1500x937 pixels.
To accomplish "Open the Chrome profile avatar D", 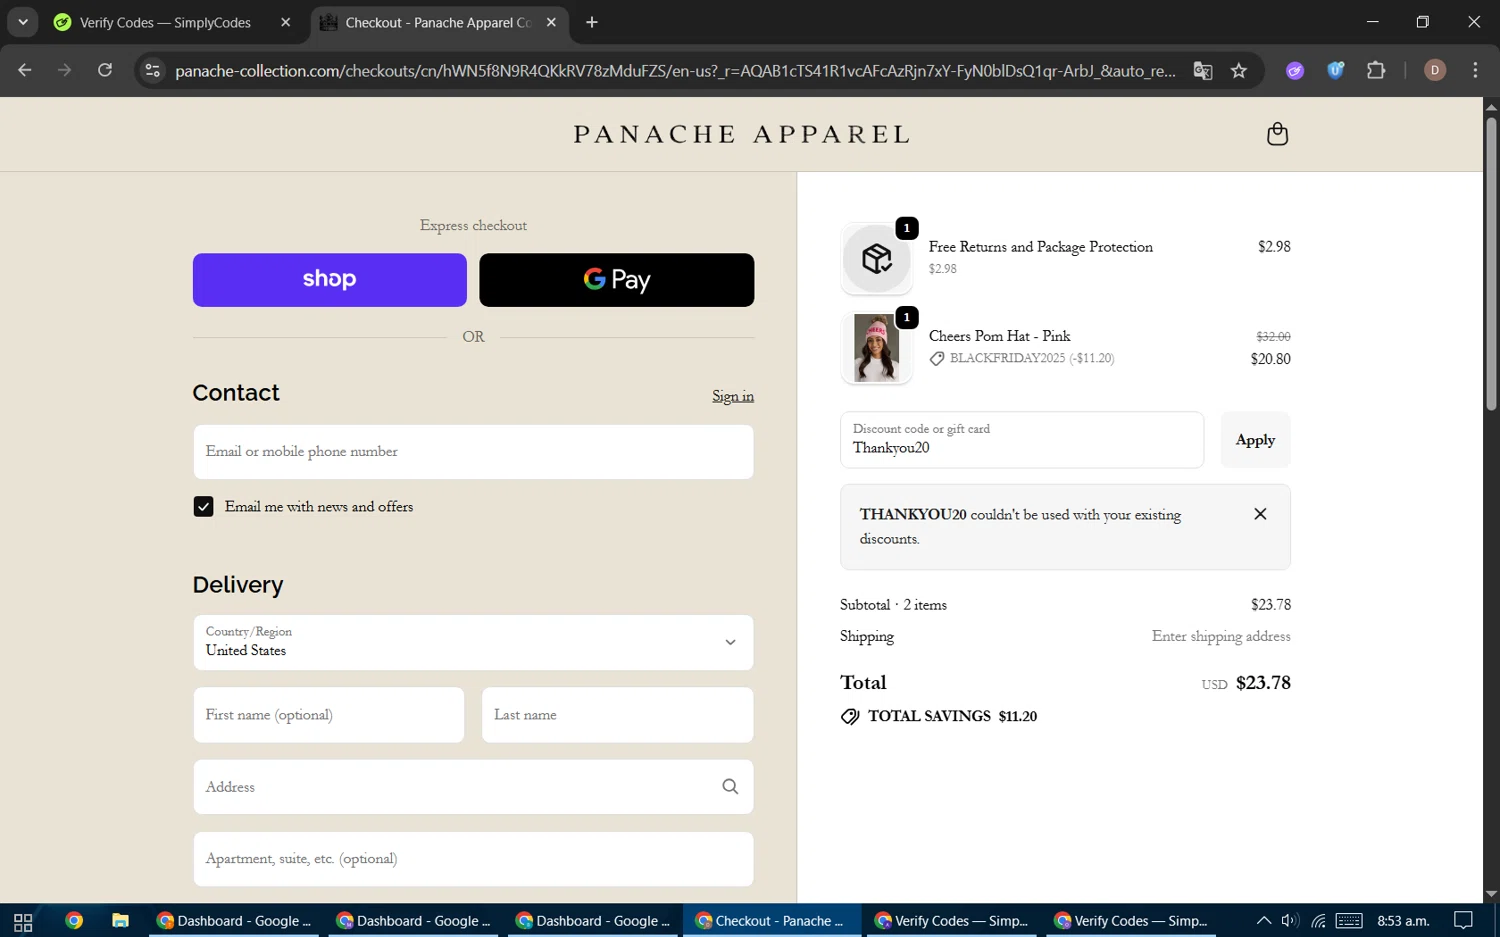I will pos(1435,70).
